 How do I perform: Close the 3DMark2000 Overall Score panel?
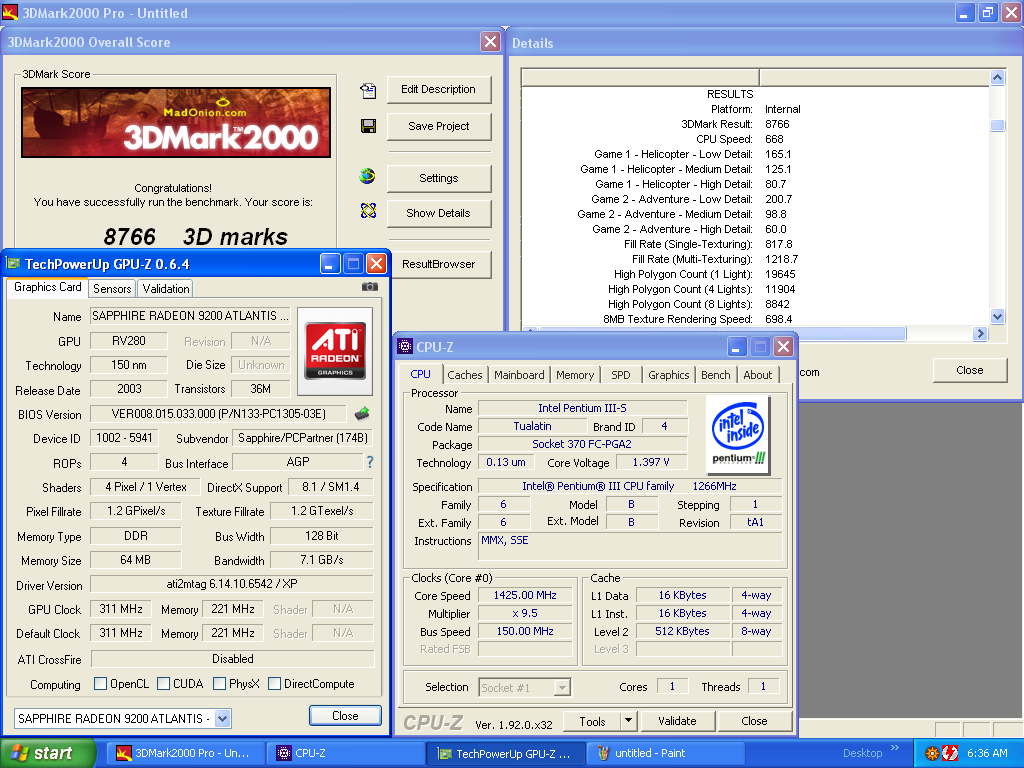pyautogui.click(x=490, y=42)
